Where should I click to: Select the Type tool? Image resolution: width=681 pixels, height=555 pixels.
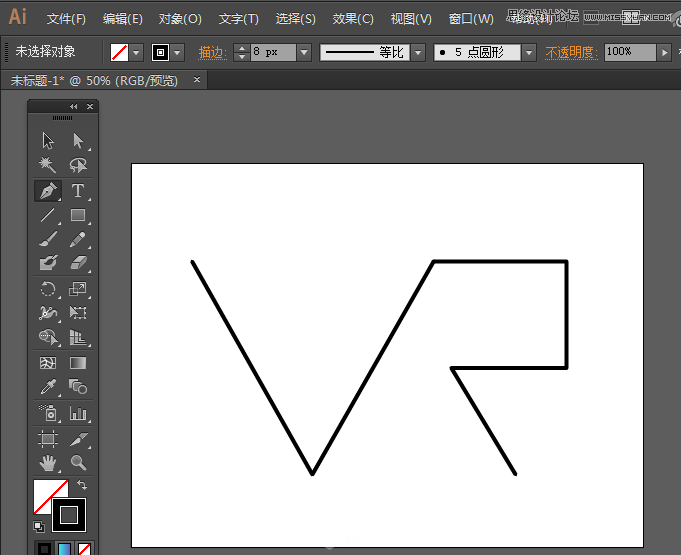tap(78, 191)
